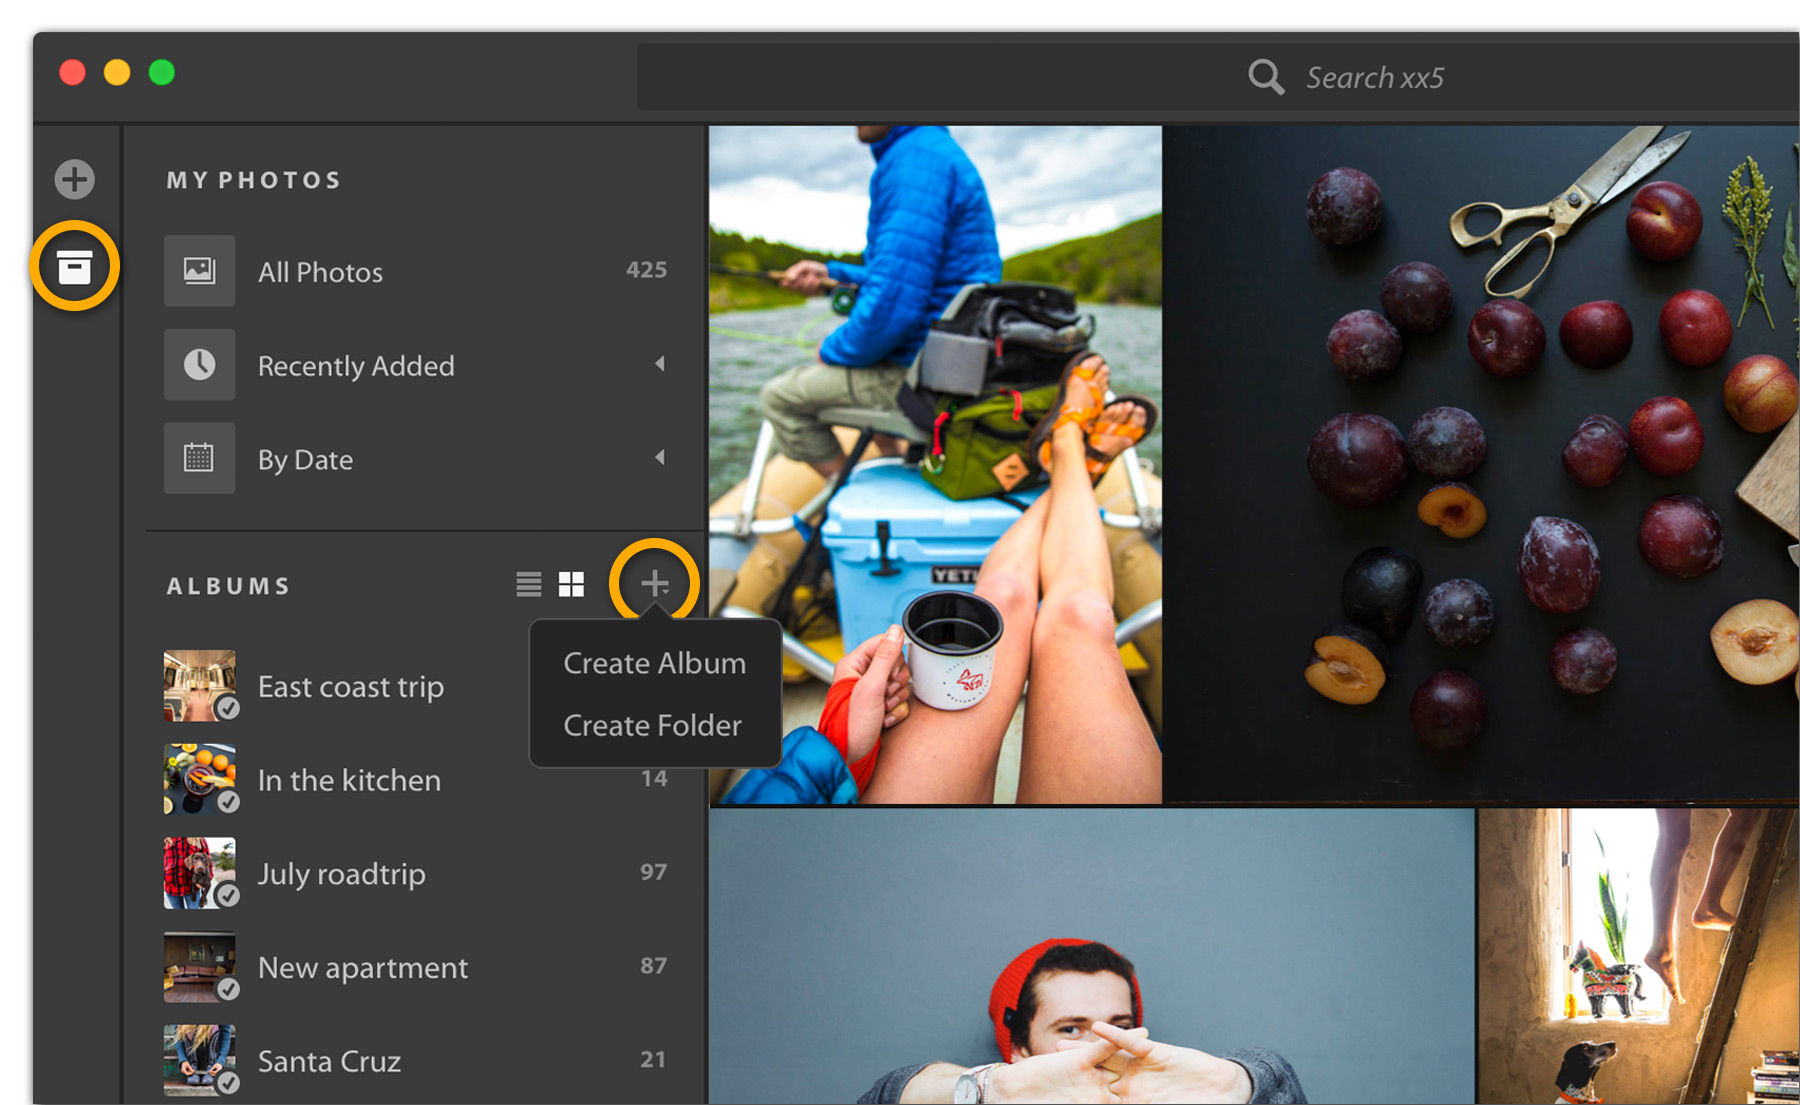Expand the By Date section

tap(660, 458)
